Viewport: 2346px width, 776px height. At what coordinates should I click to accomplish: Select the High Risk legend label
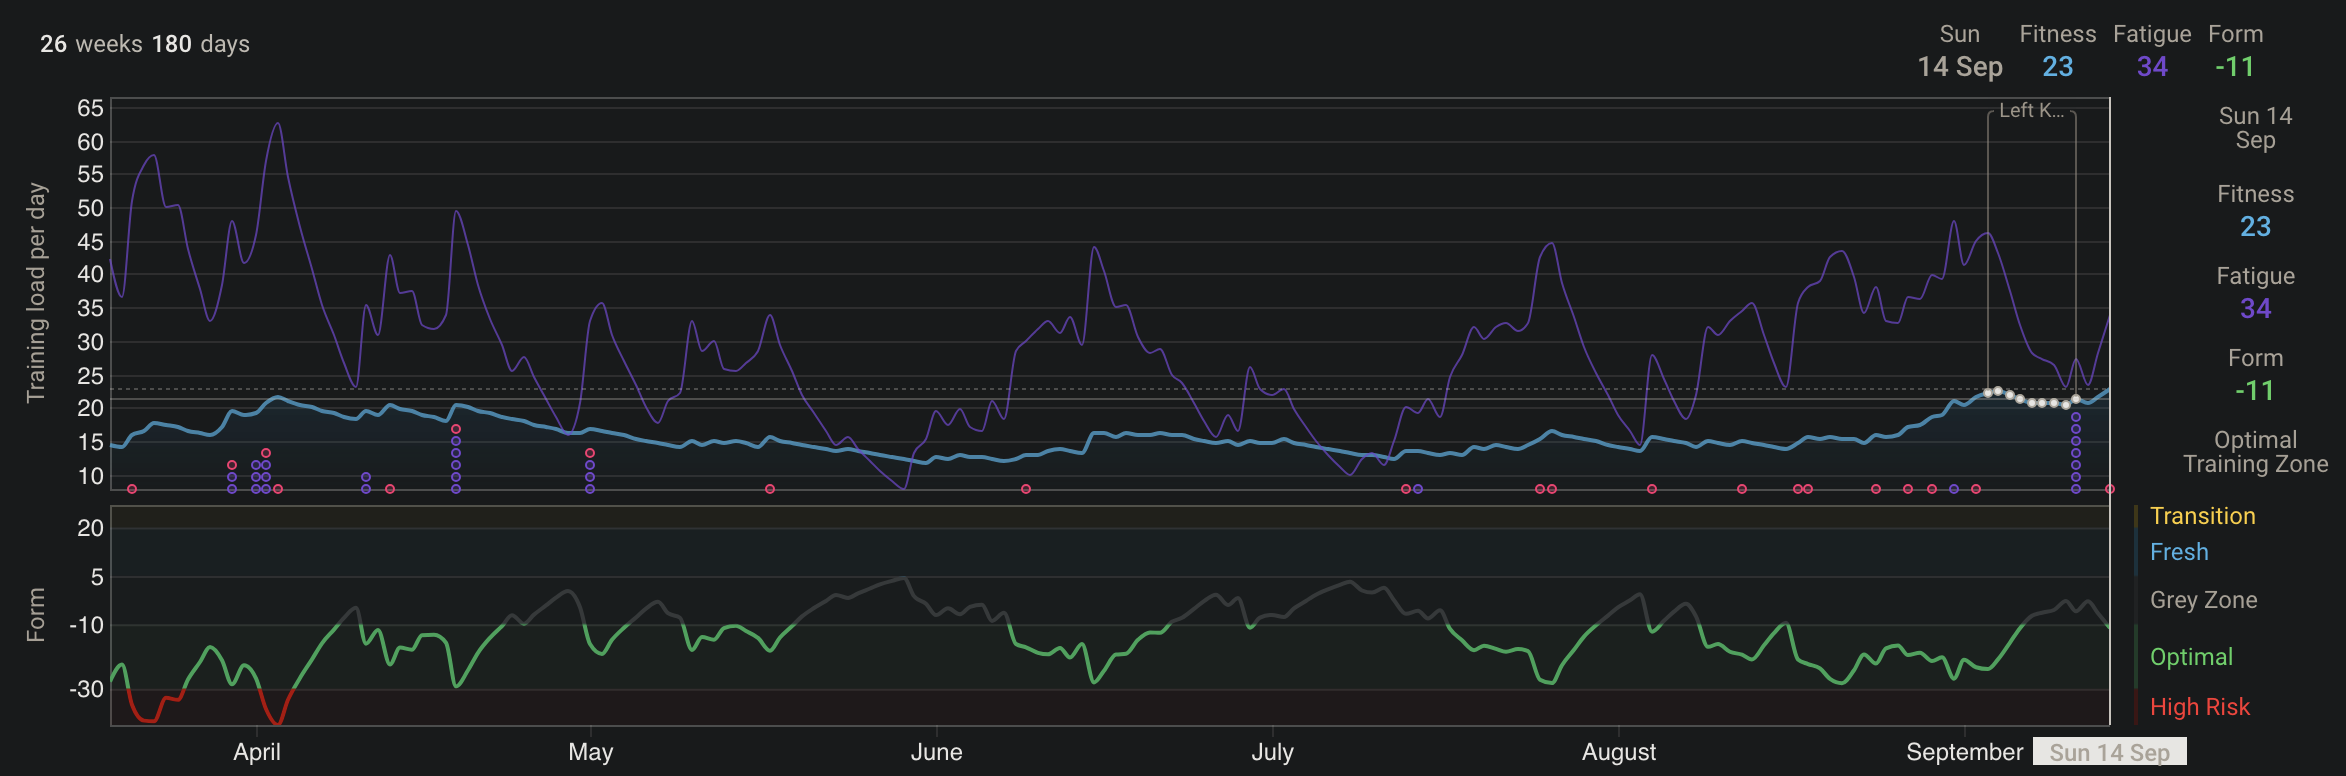(2200, 707)
